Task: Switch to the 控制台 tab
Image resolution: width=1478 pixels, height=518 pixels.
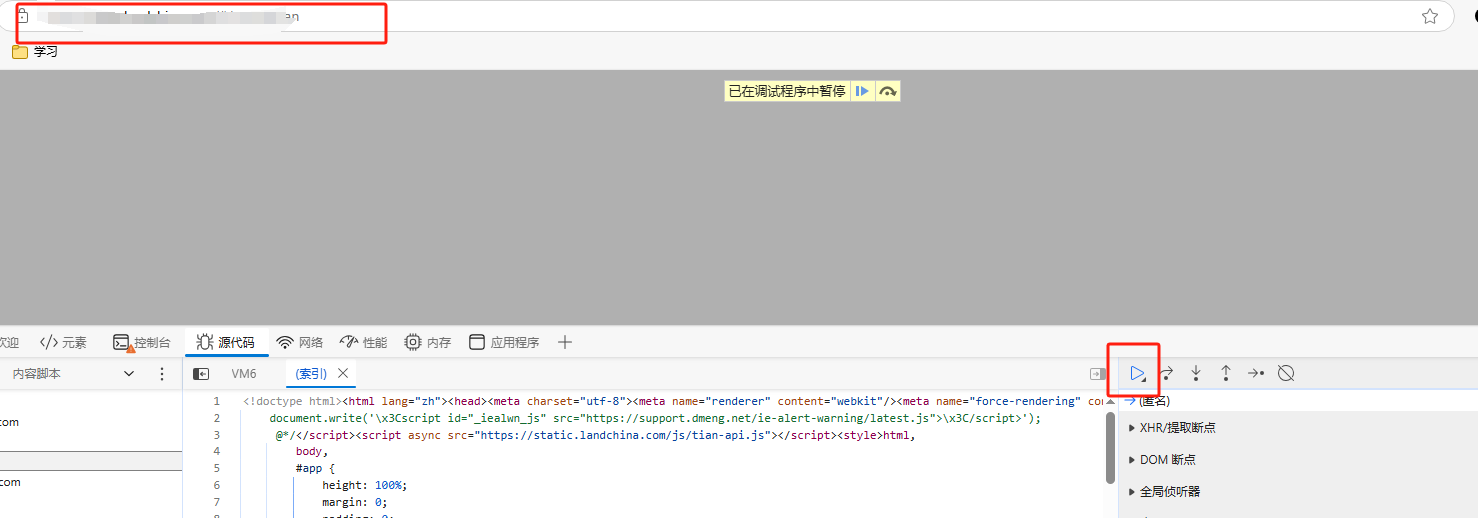Action: pos(142,342)
